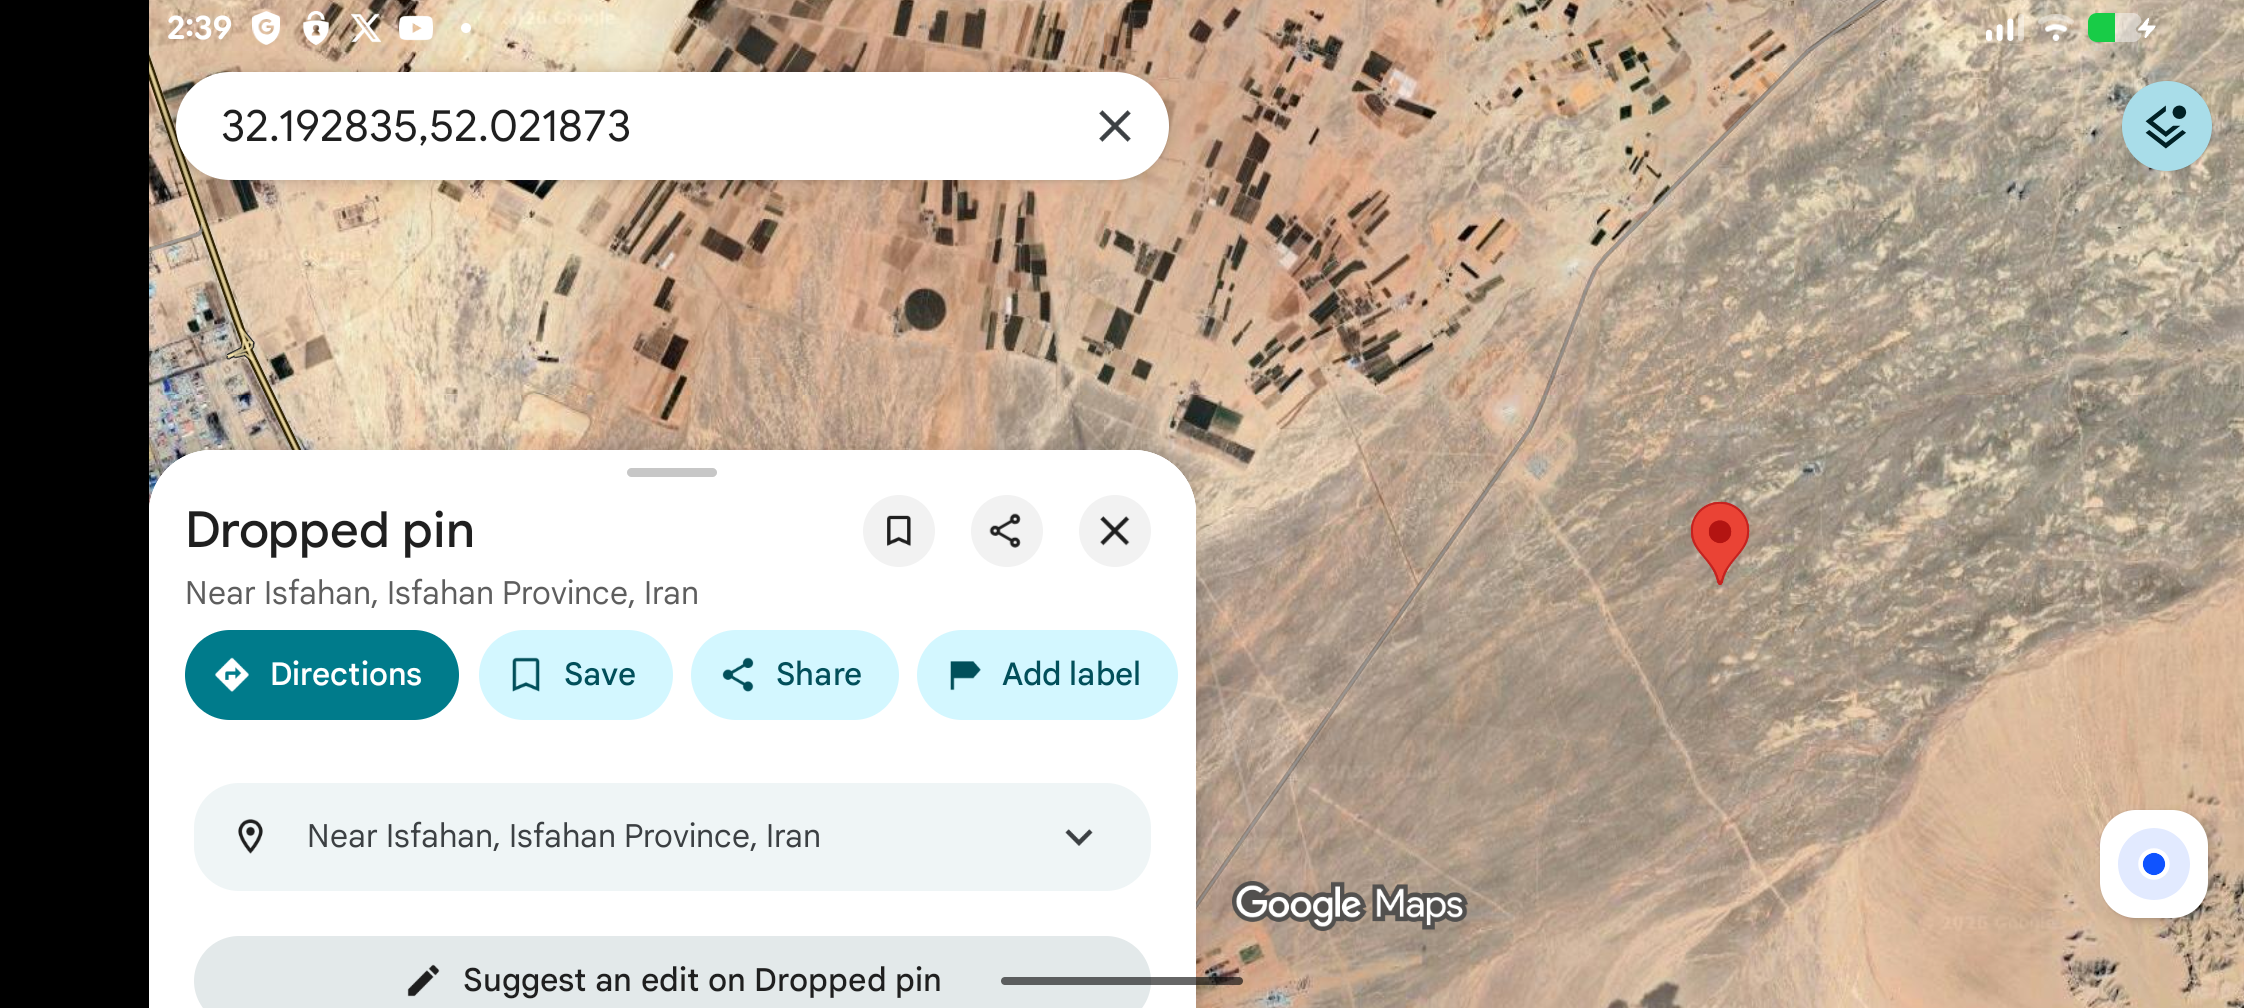Viewport: 2244px width, 1008px height.
Task: Tap the 2:39 clock in status bar
Action: point(199,28)
